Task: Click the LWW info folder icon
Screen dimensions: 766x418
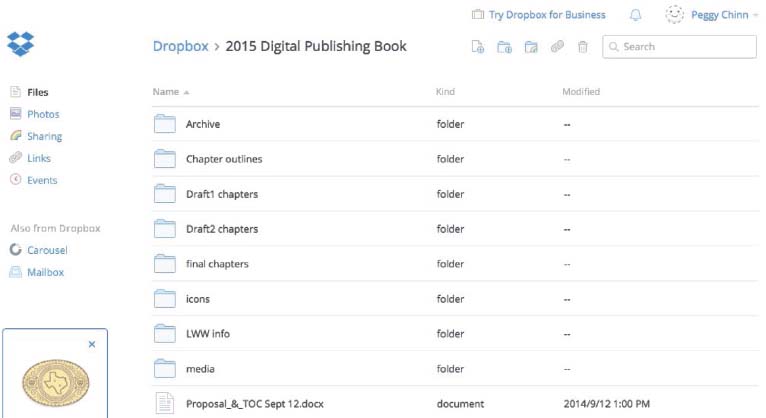Action: [165, 334]
